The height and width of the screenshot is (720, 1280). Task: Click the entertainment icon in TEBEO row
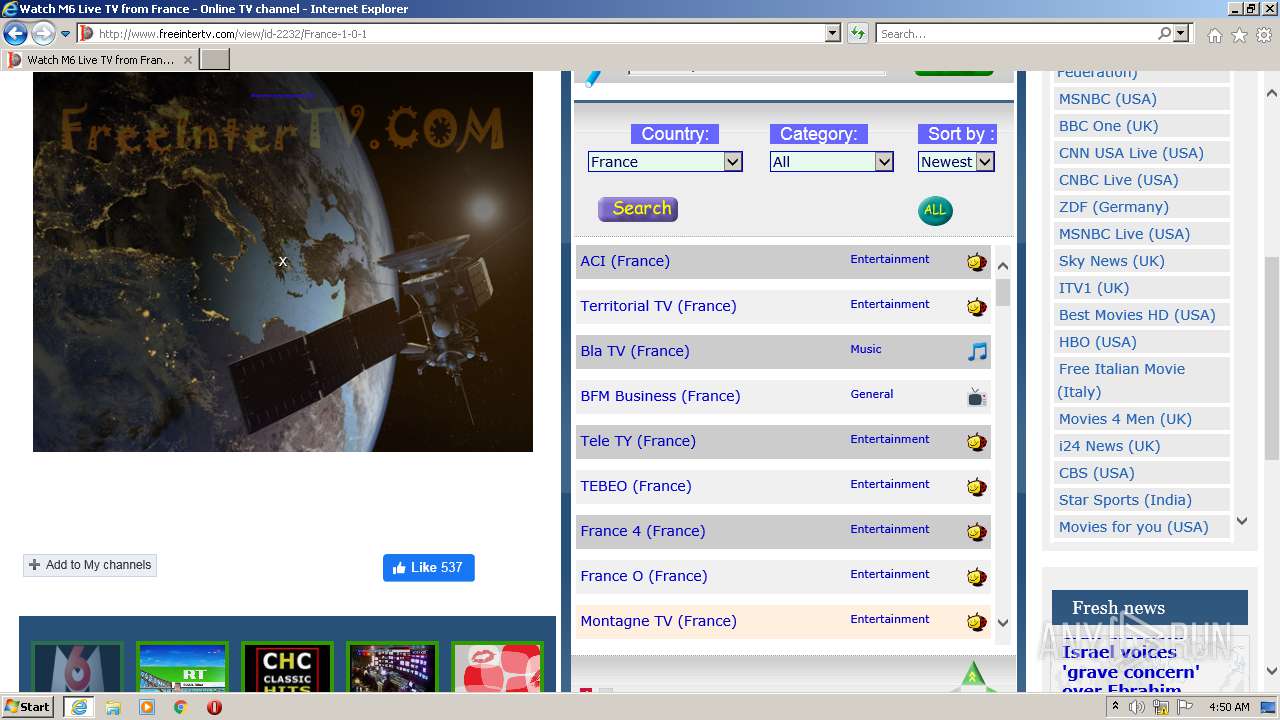click(976, 487)
